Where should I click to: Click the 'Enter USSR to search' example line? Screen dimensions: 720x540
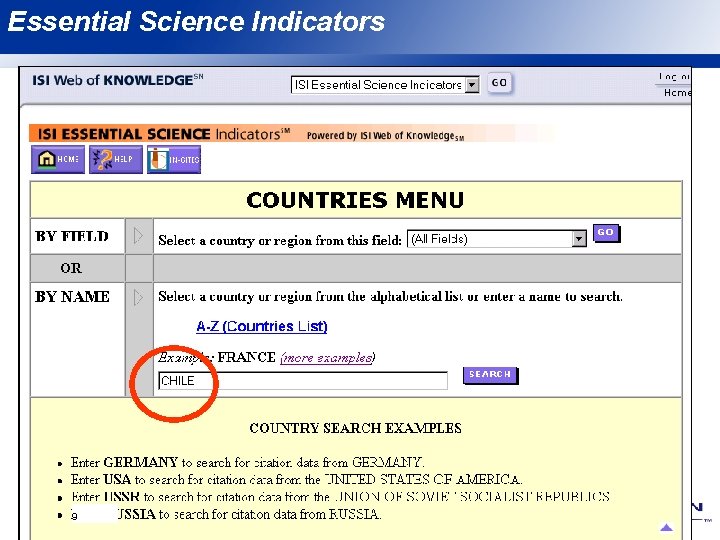point(340,497)
